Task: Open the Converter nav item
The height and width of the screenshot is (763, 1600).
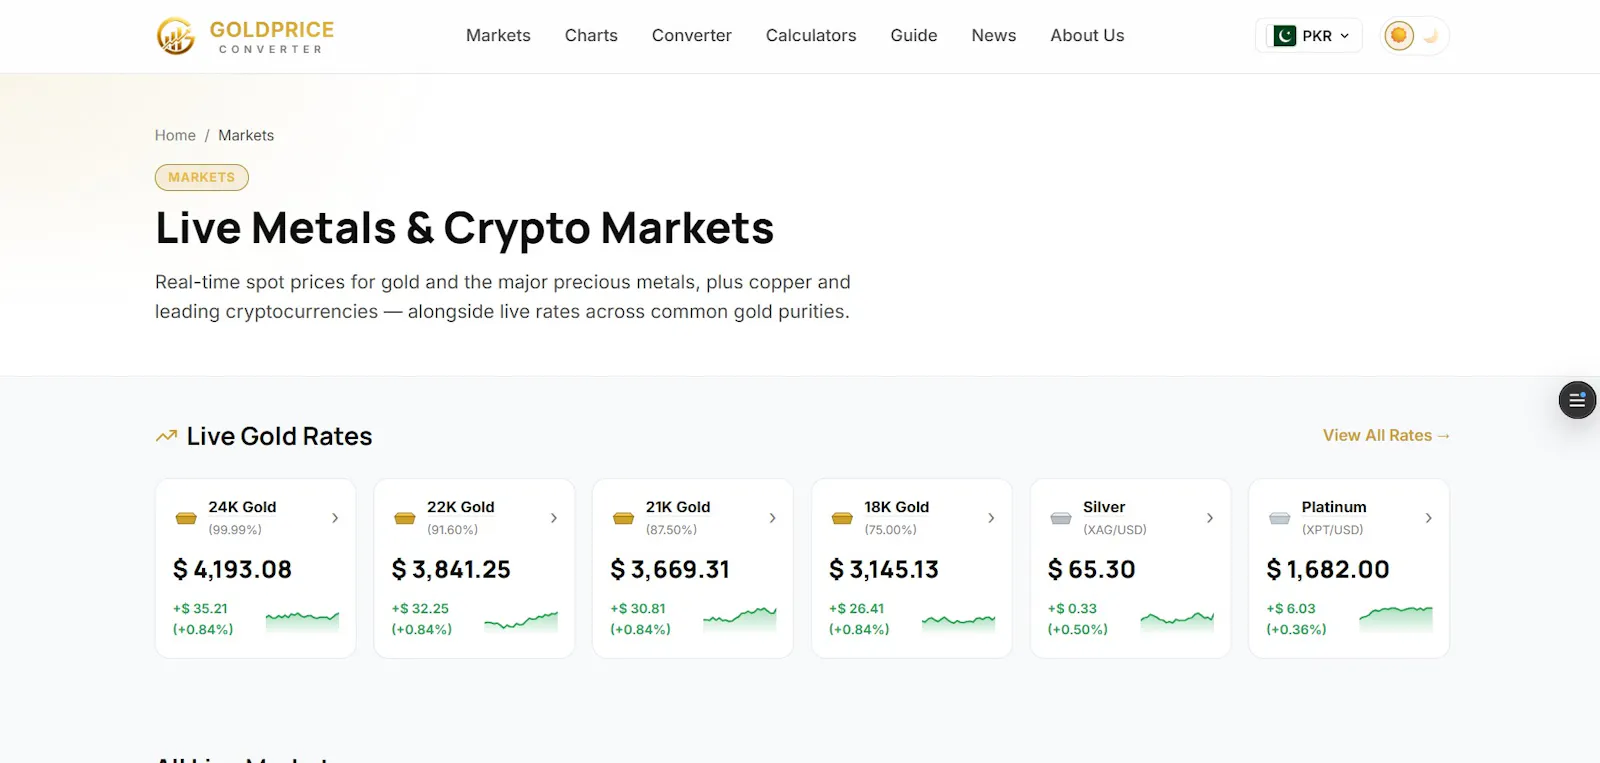Action: (x=692, y=36)
